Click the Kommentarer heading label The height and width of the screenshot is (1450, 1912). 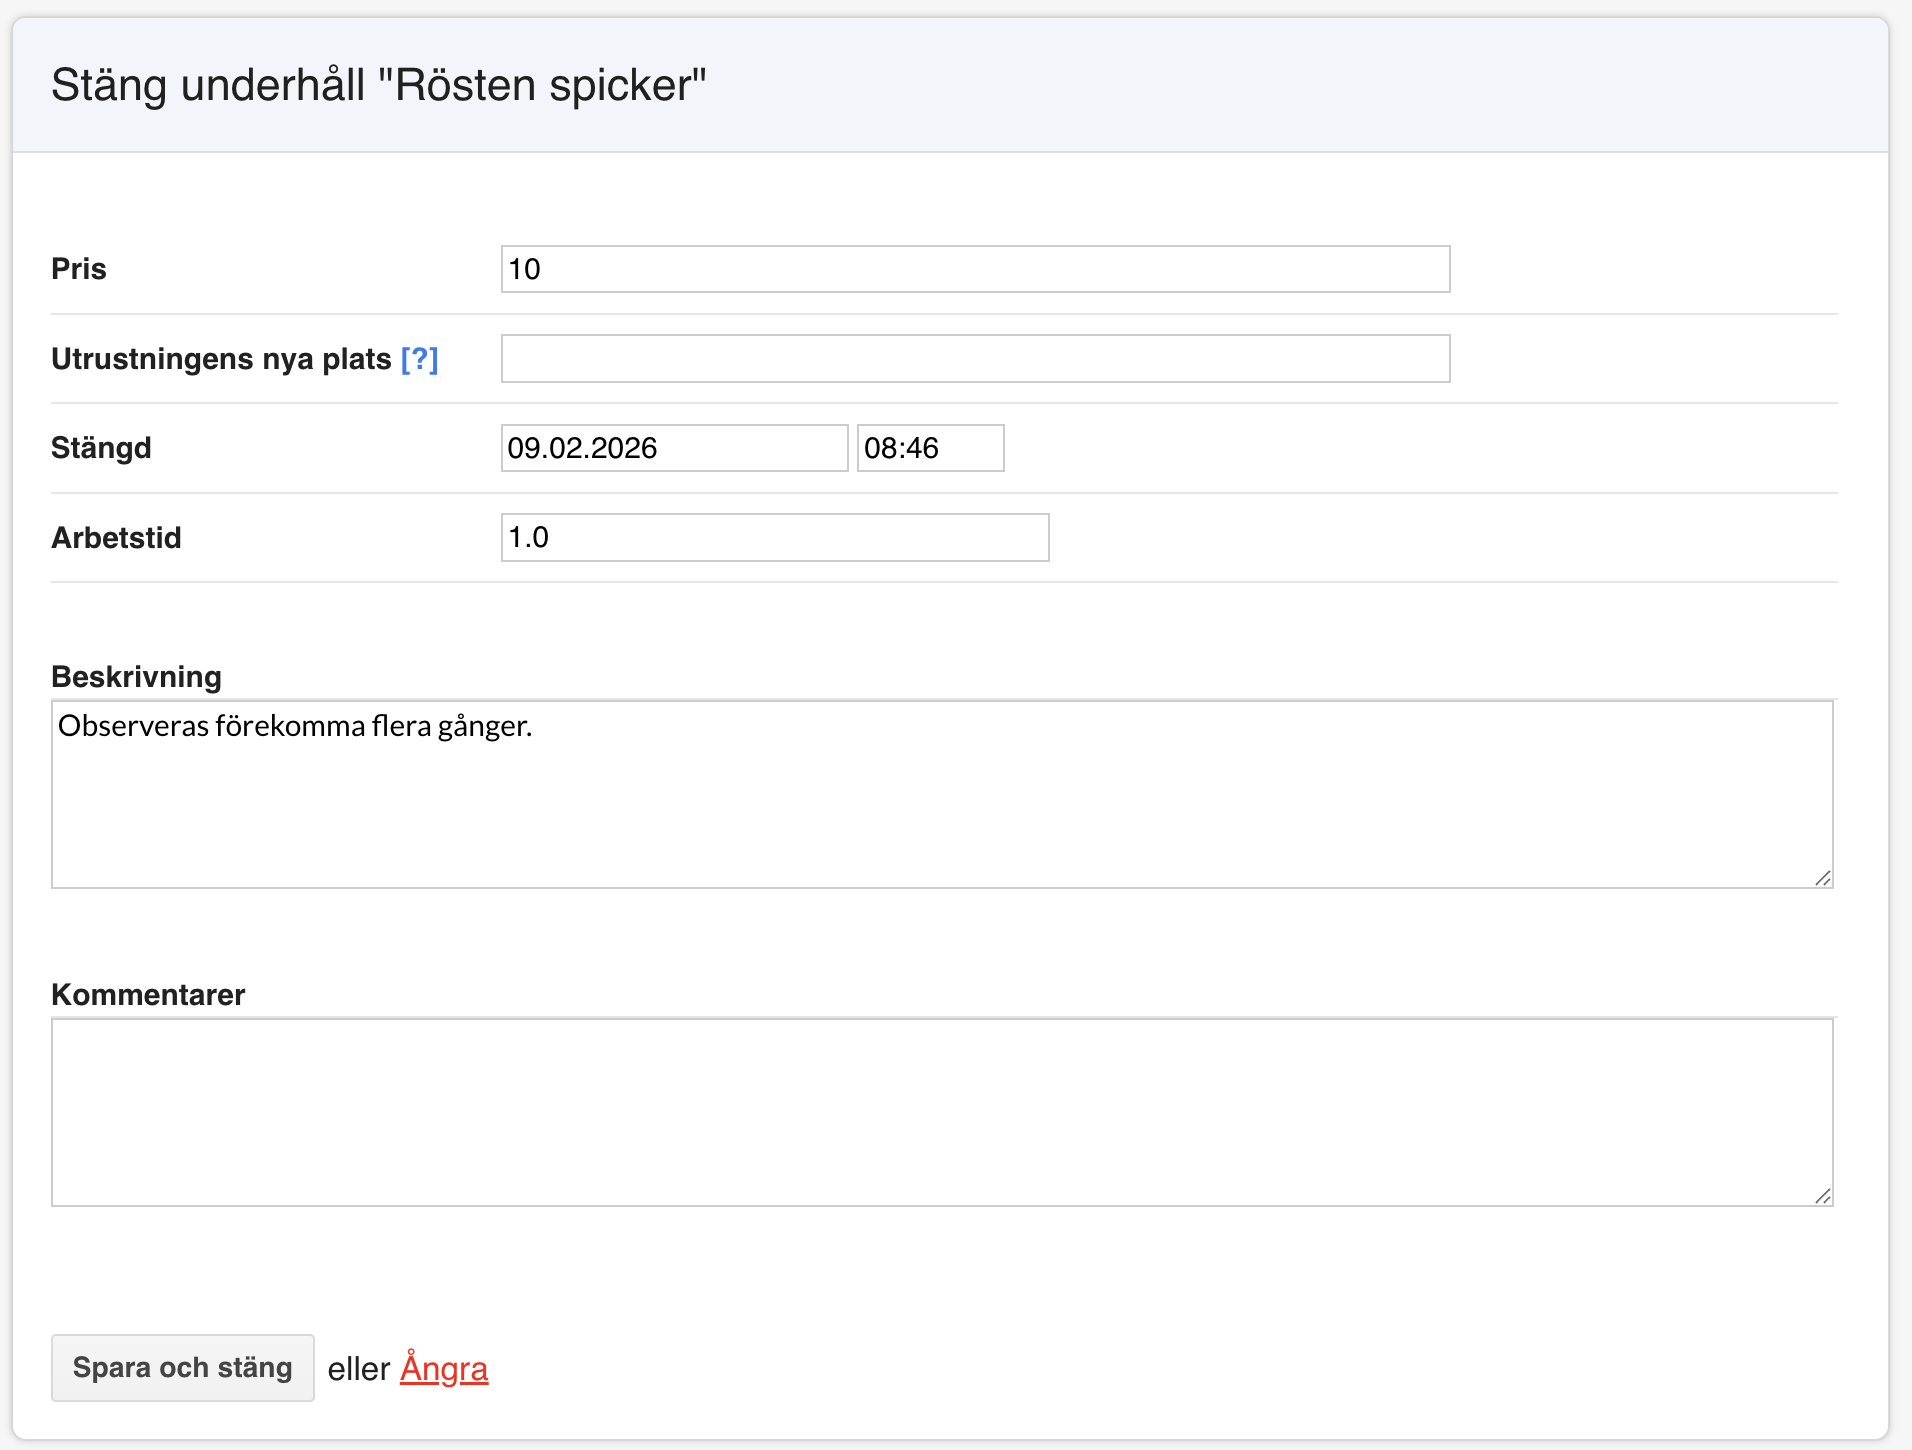[148, 995]
